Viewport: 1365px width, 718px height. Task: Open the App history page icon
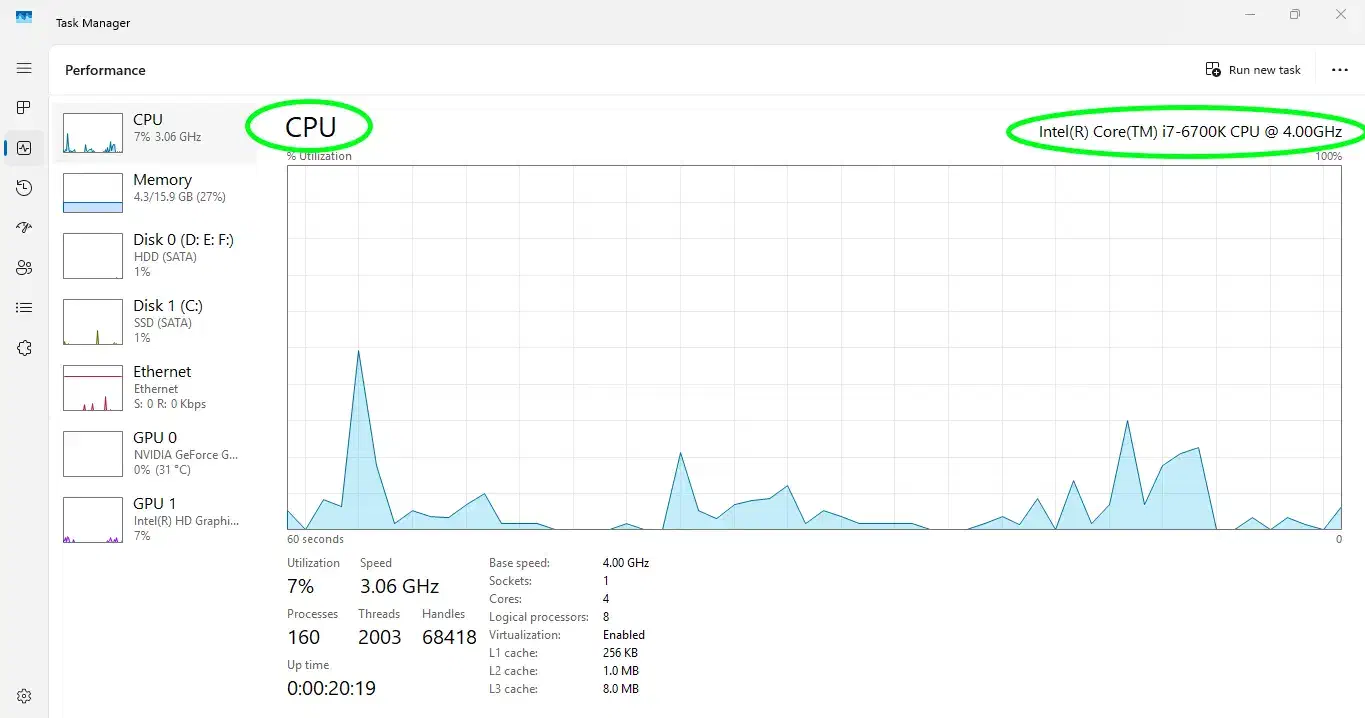click(24, 188)
